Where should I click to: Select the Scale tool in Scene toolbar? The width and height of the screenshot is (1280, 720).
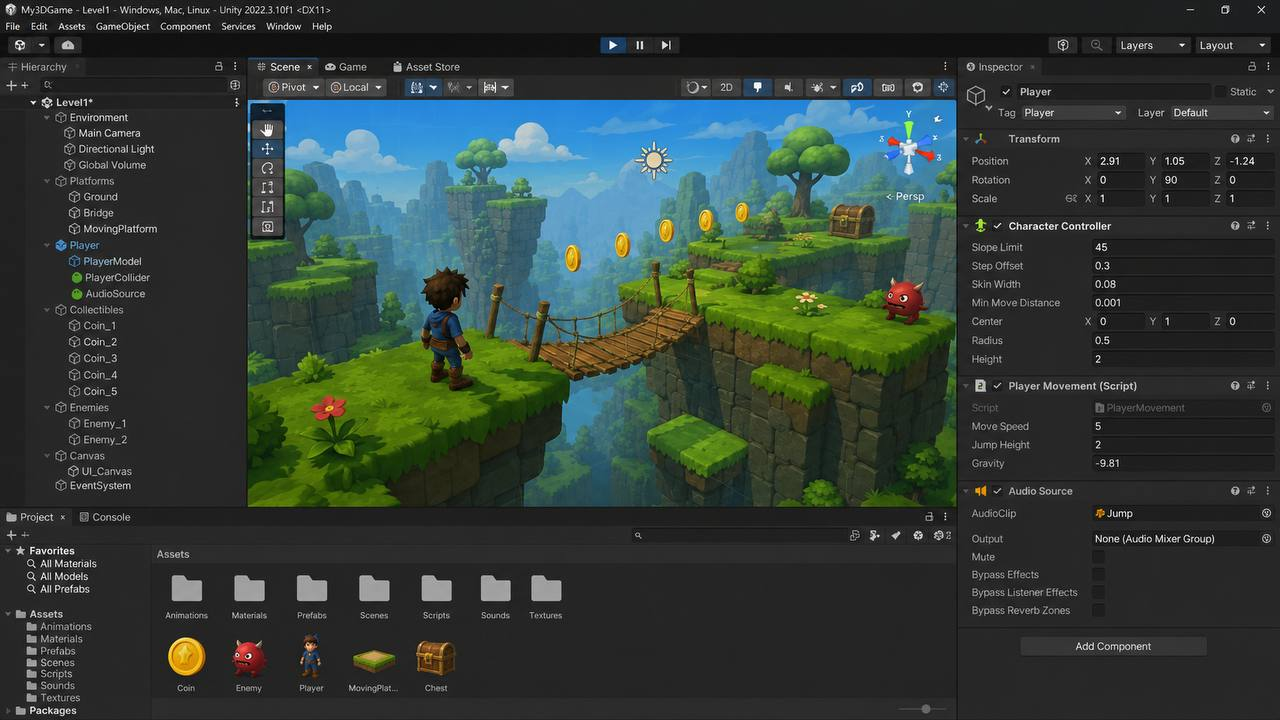click(x=267, y=187)
